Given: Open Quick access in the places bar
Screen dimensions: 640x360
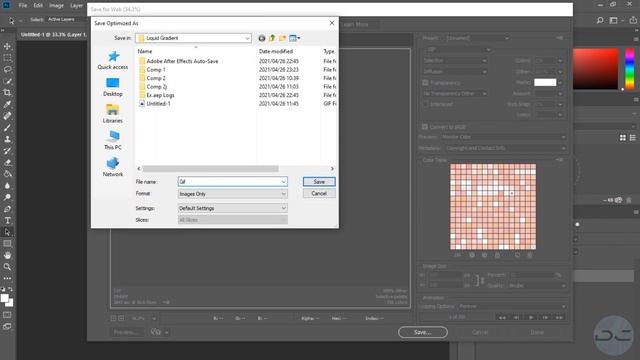Looking at the screenshot, I should click(113, 60).
